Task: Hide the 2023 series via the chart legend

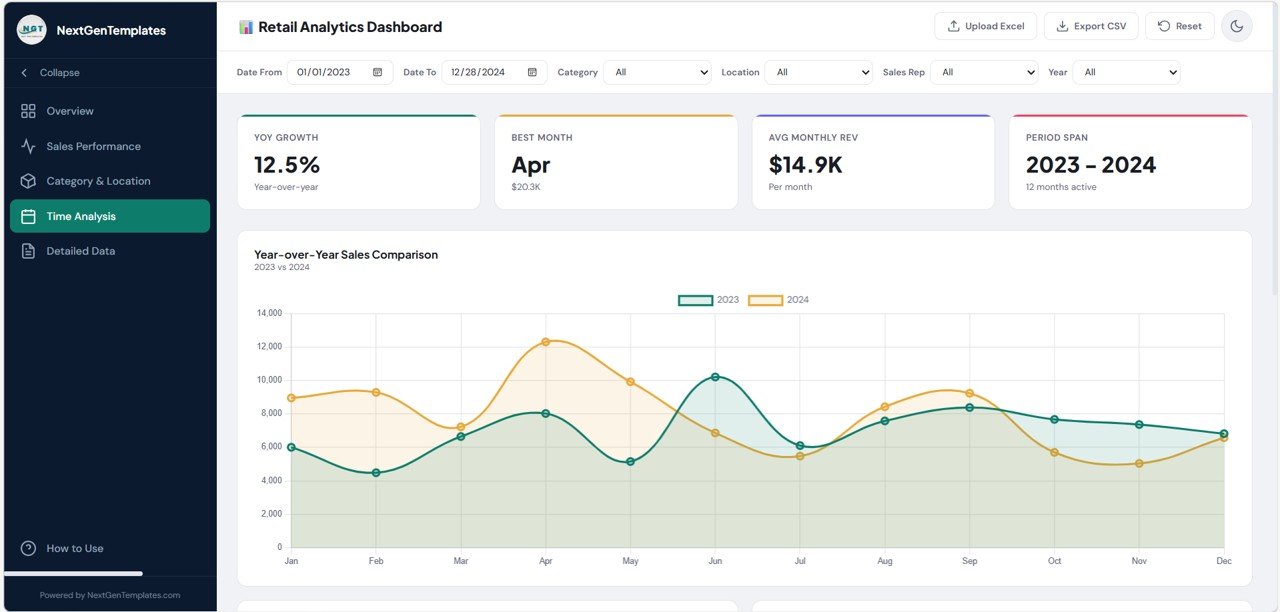Action: click(x=710, y=299)
